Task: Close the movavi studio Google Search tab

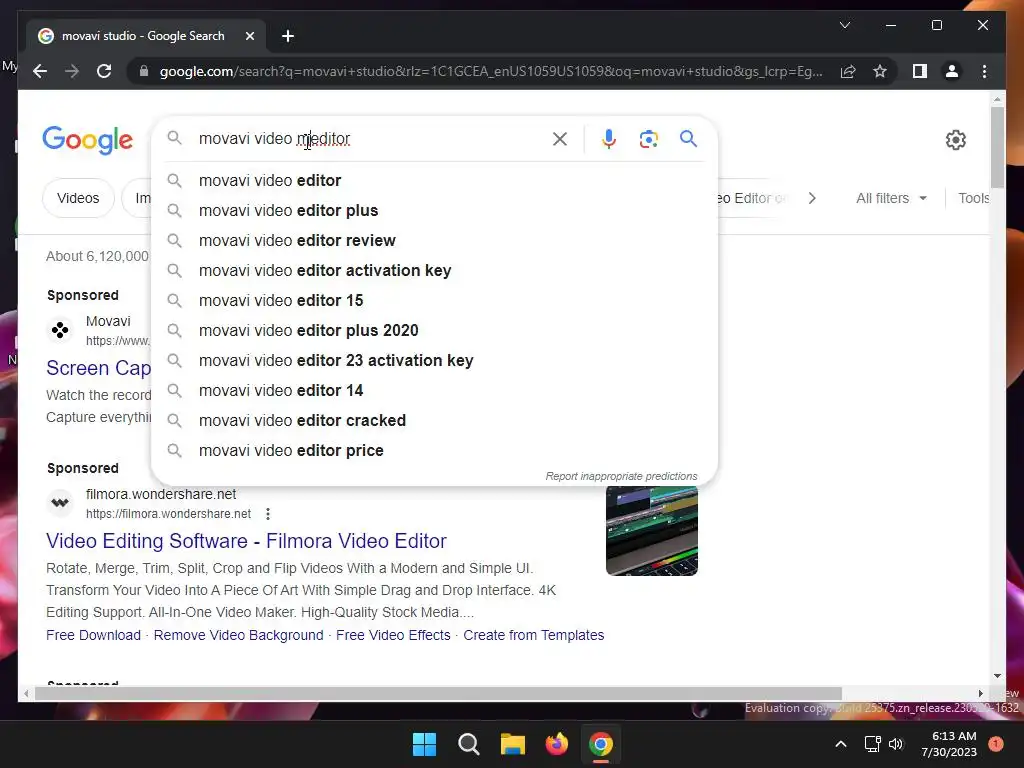Action: pyautogui.click(x=249, y=36)
